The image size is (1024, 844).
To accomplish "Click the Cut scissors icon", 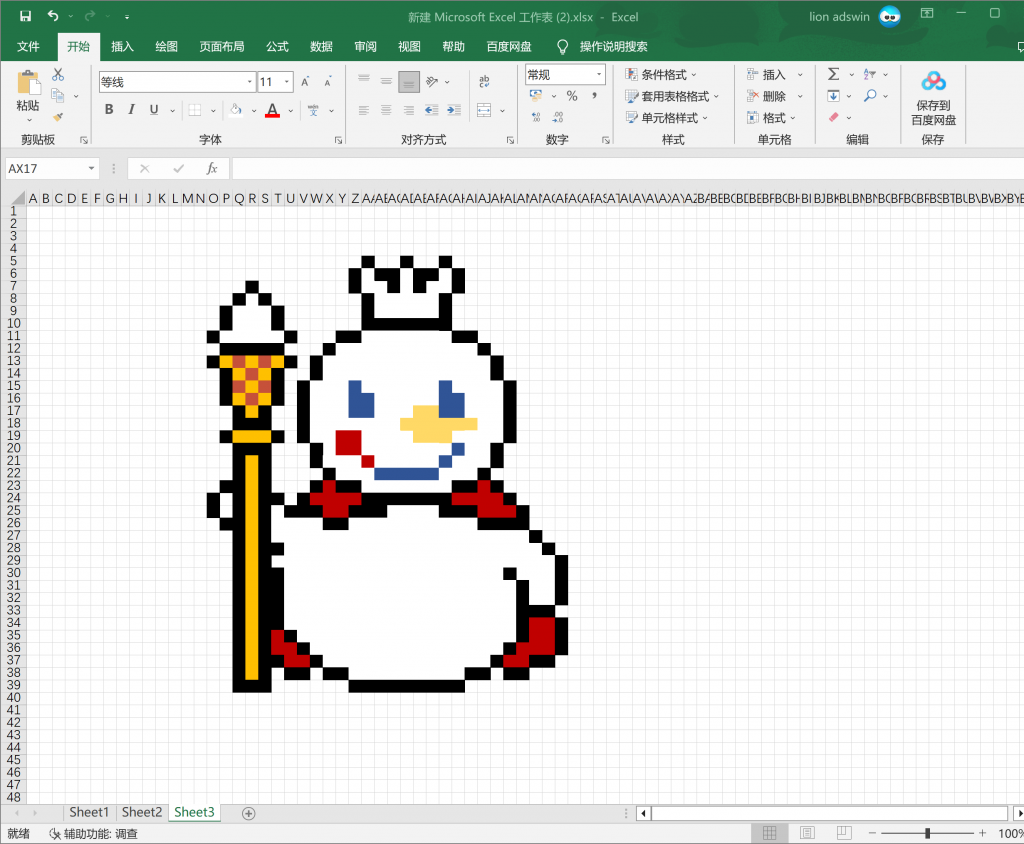I will coord(58,74).
